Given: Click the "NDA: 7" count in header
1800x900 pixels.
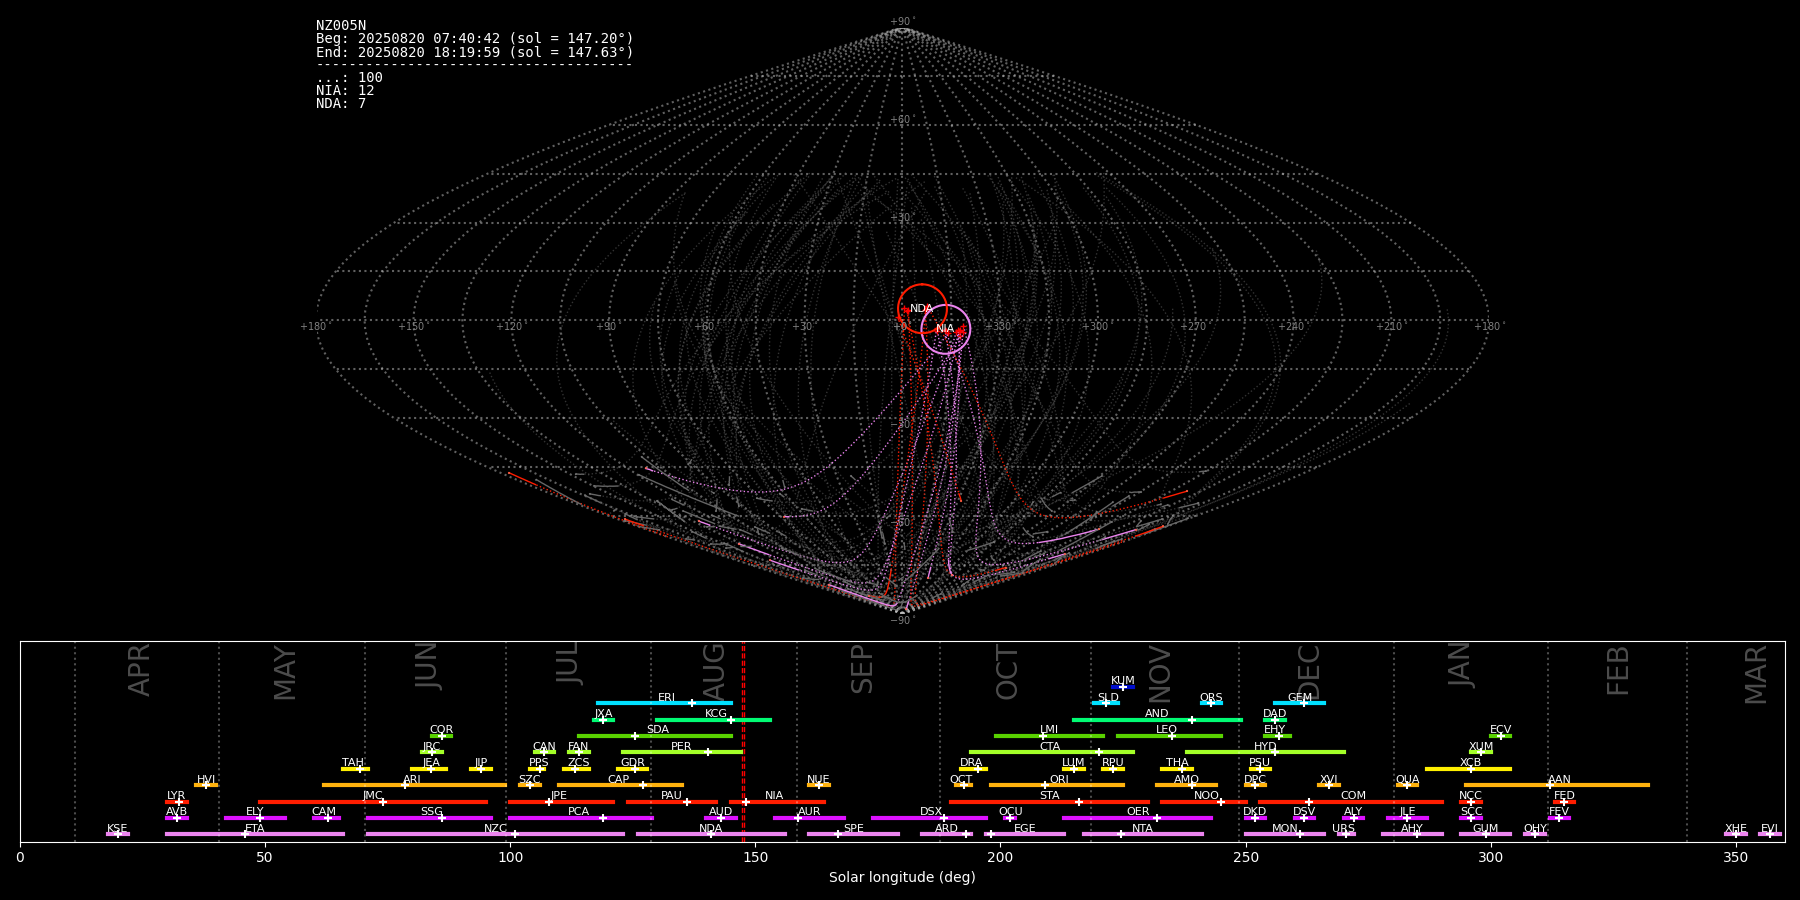Looking at the screenshot, I should point(341,104).
